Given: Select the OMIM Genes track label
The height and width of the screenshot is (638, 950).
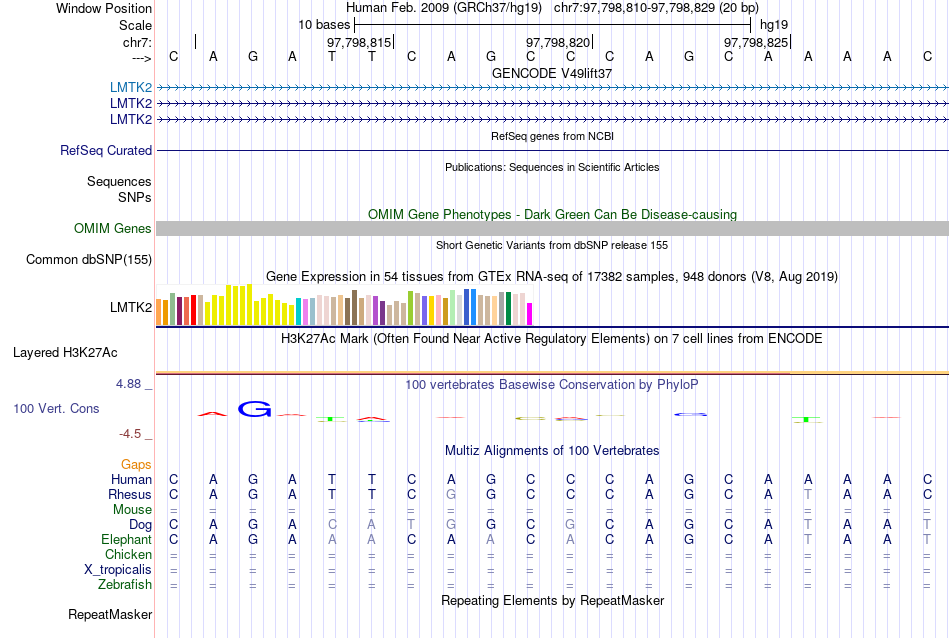Looking at the screenshot, I should [113, 228].
